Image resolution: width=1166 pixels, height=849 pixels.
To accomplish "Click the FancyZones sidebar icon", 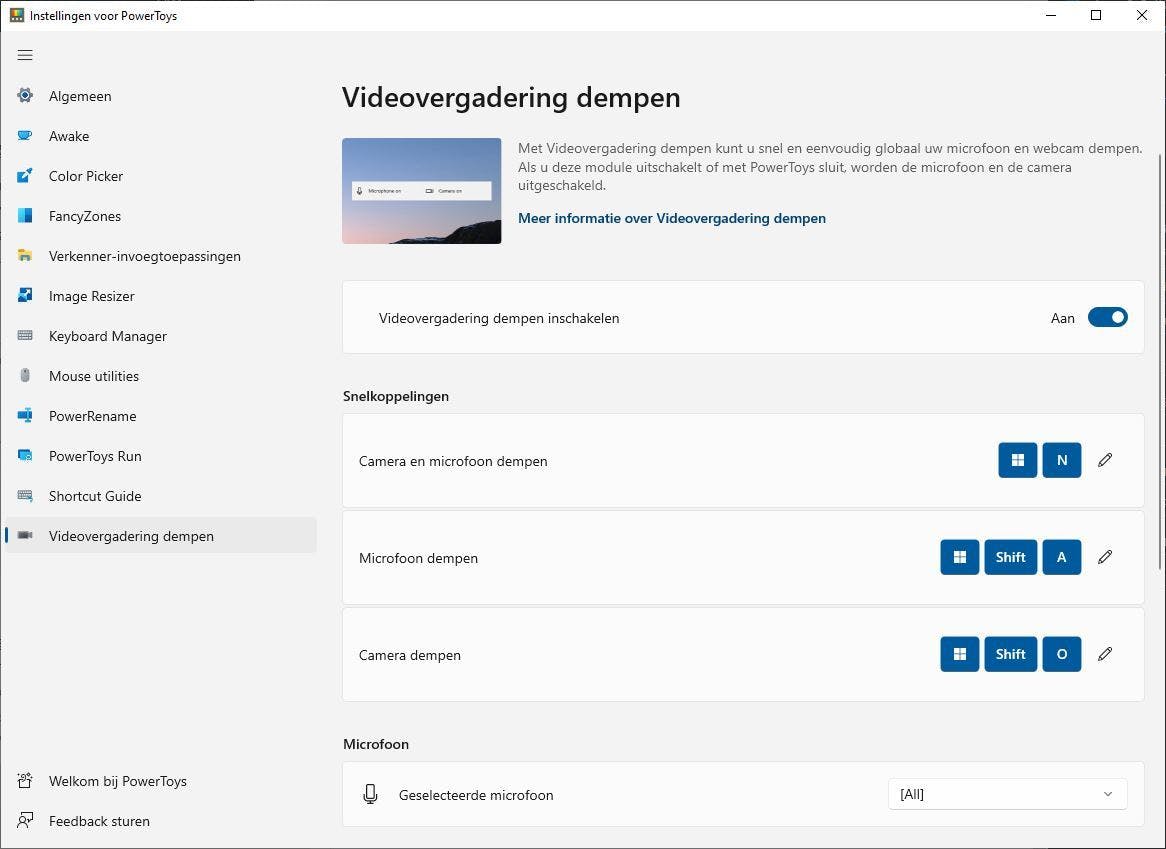I will point(25,216).
